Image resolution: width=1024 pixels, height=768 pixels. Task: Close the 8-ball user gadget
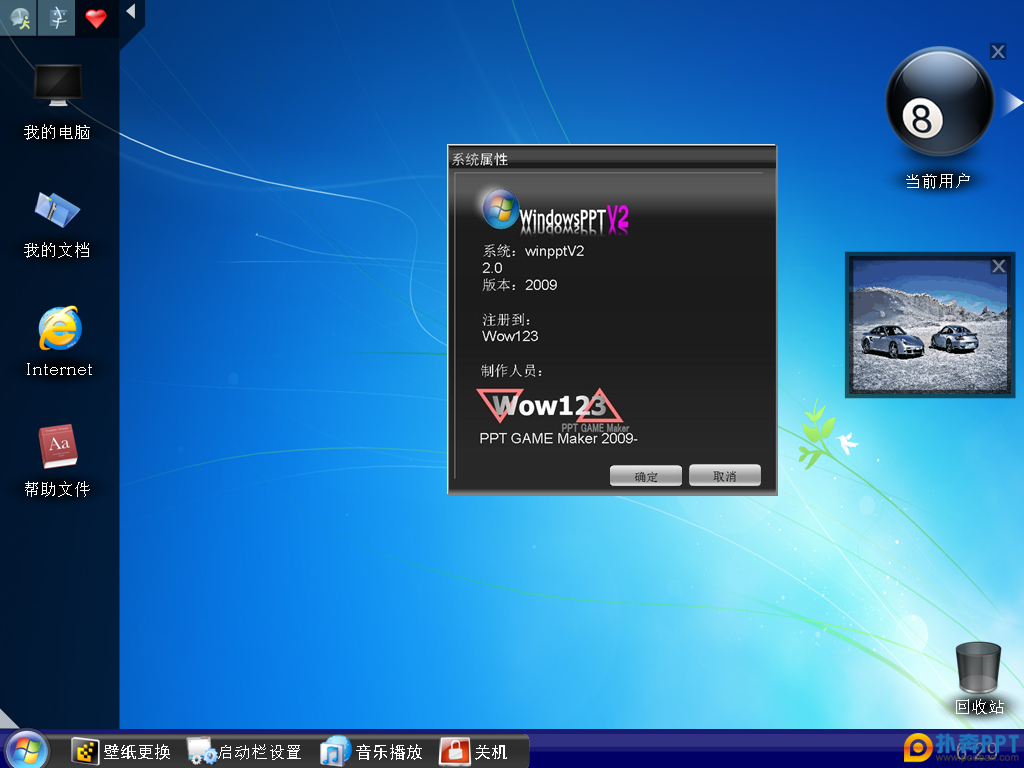(x=997, y=52)
